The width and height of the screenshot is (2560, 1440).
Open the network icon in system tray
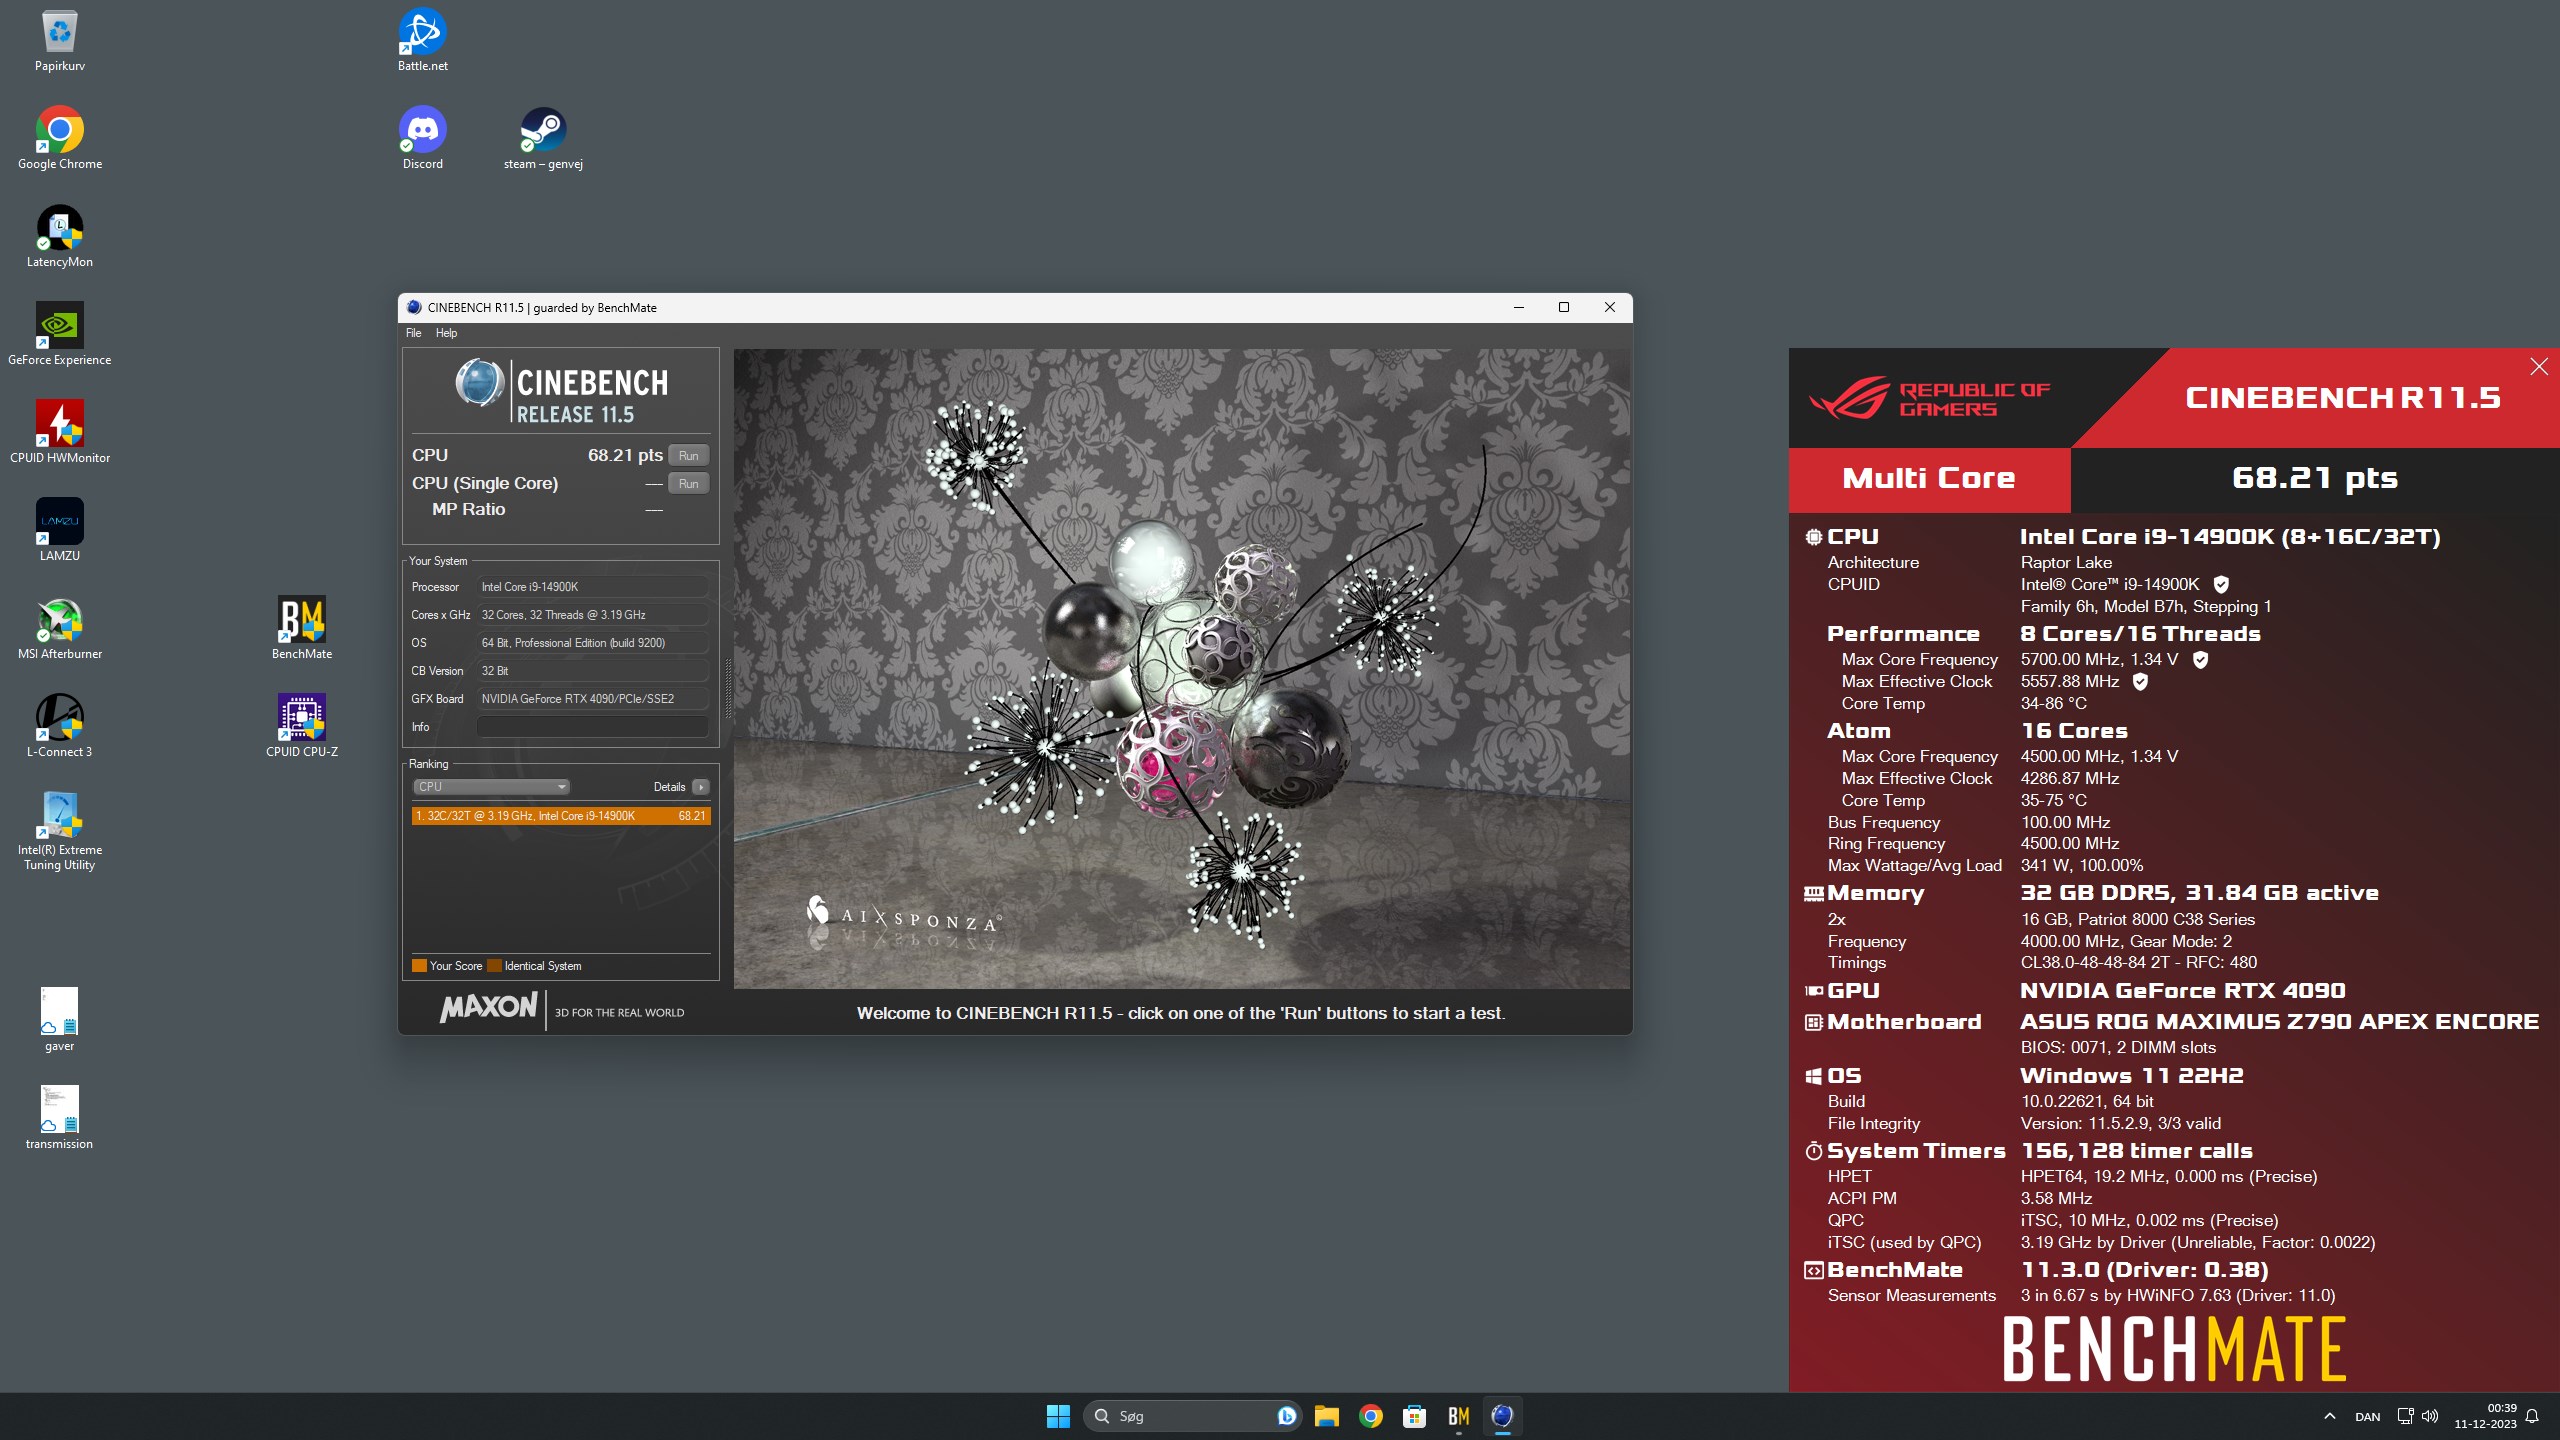[2405, 1416]
